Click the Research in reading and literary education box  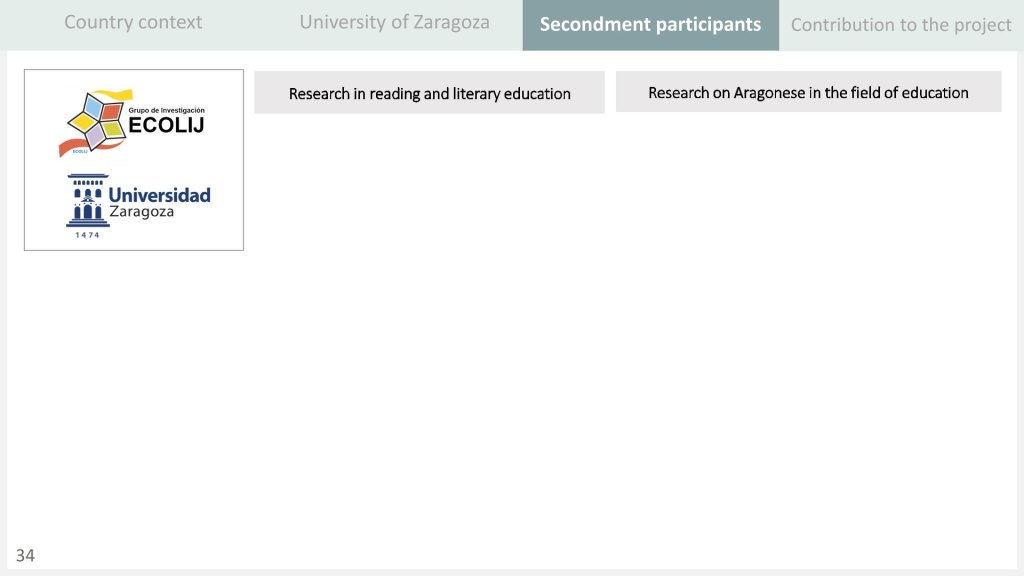click(429, 93)
